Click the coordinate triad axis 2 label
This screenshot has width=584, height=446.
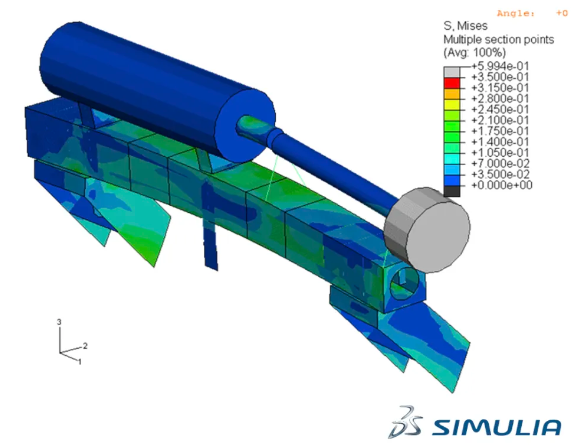(x=85, y=346)
